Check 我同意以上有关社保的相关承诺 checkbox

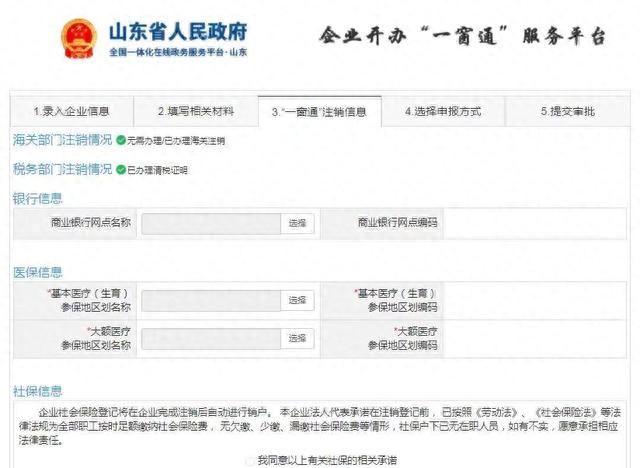[x=250, y=461]
